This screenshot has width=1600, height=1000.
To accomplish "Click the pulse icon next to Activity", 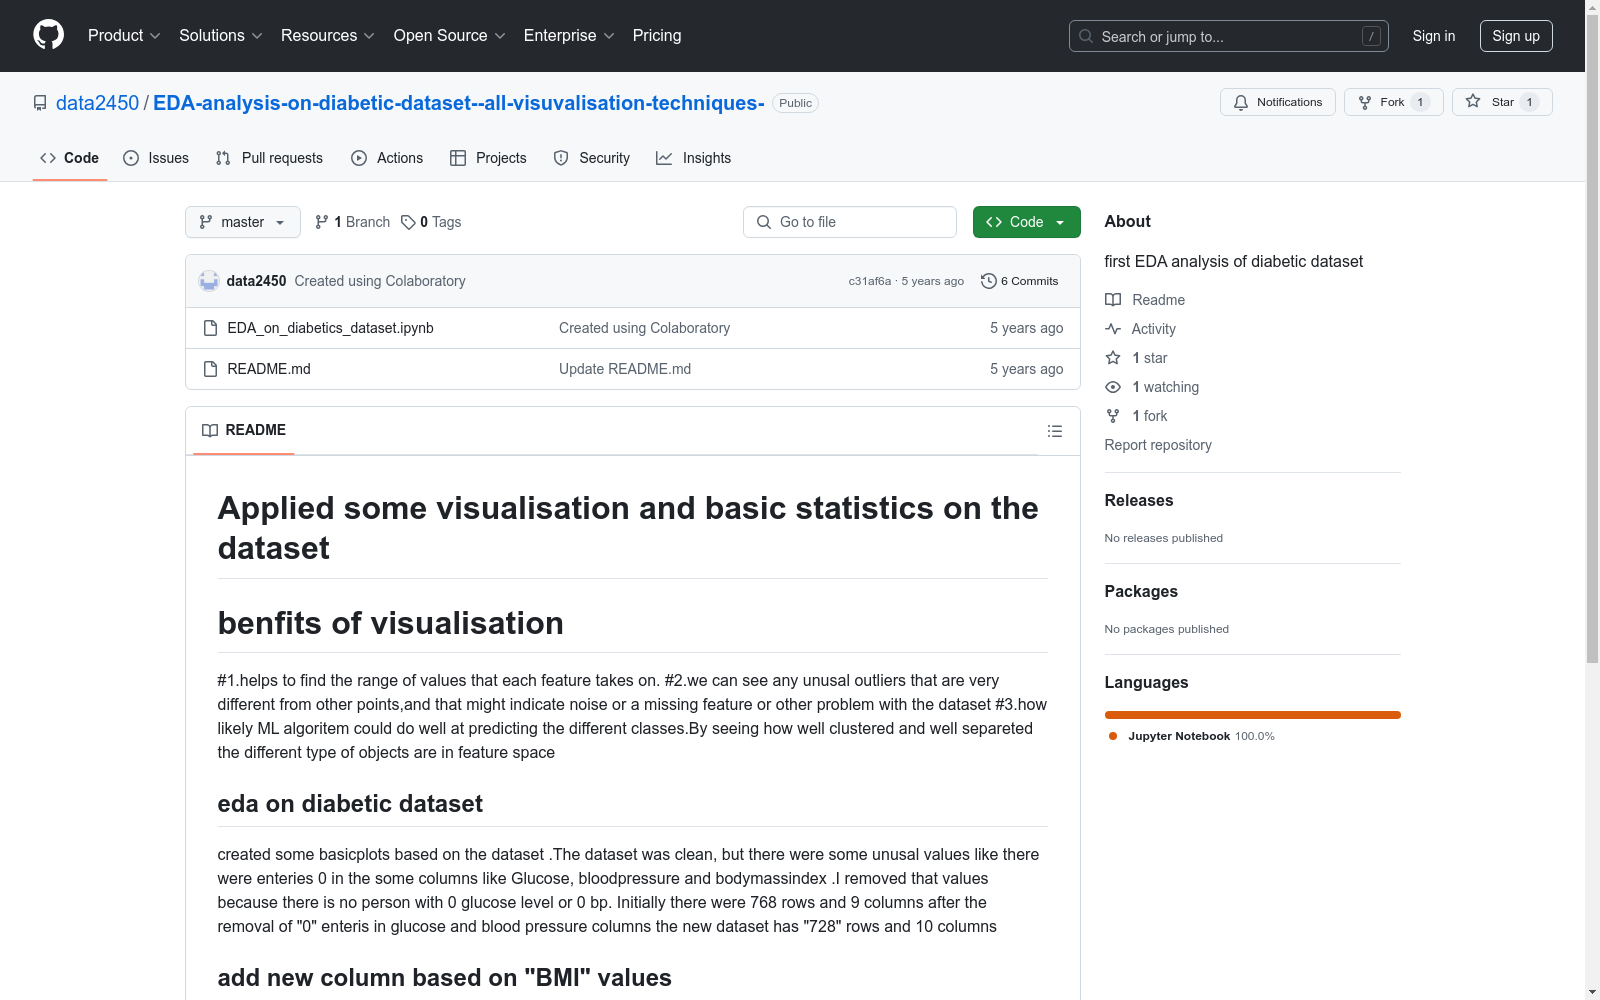I will point(1113,329).
